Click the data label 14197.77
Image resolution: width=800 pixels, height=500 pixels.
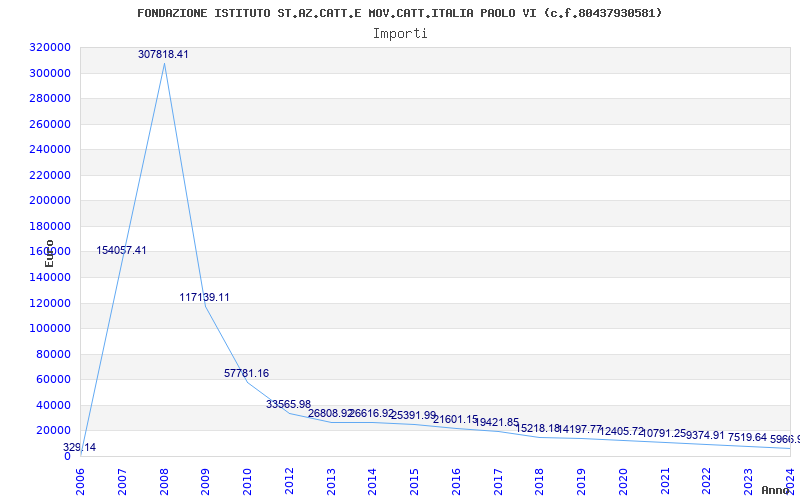[580, 429]
